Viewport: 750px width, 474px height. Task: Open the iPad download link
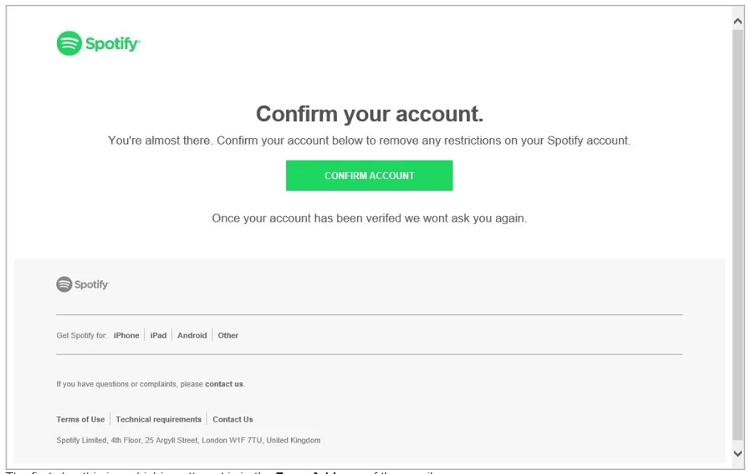(158, 335)
